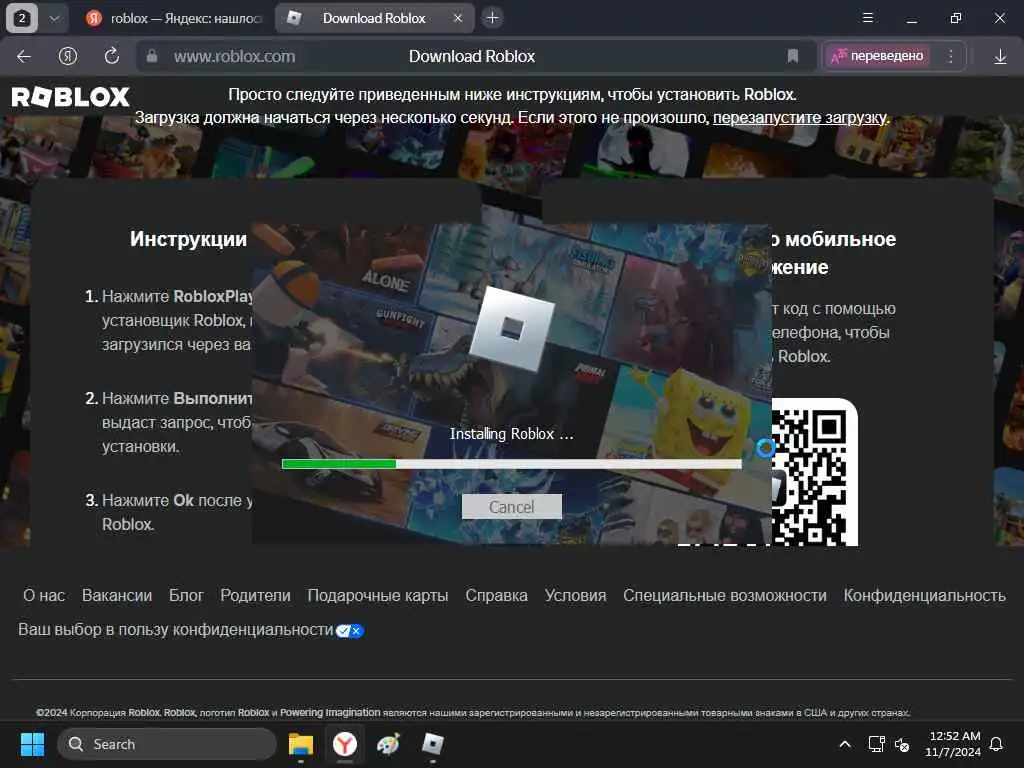
Task: Close the Download Roblox tab
Action: tap(458, 18)
